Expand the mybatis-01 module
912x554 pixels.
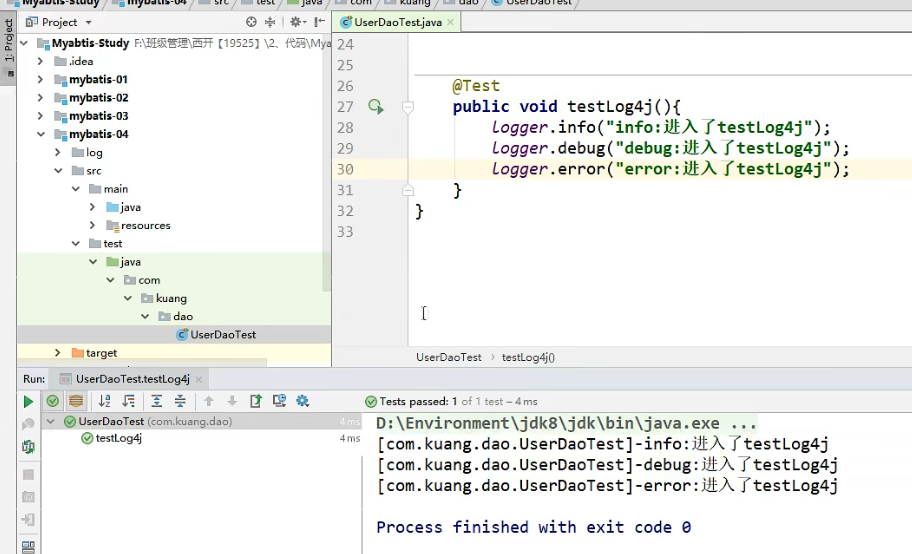(x=40, y=80)
